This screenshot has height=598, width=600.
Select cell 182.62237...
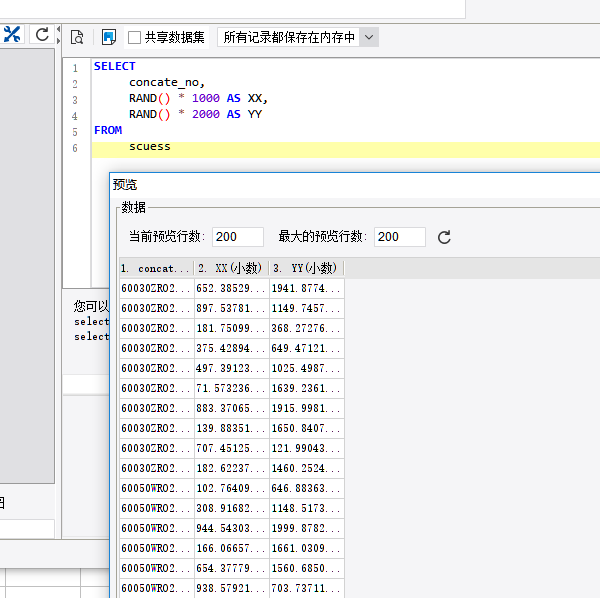coord(232,469)
